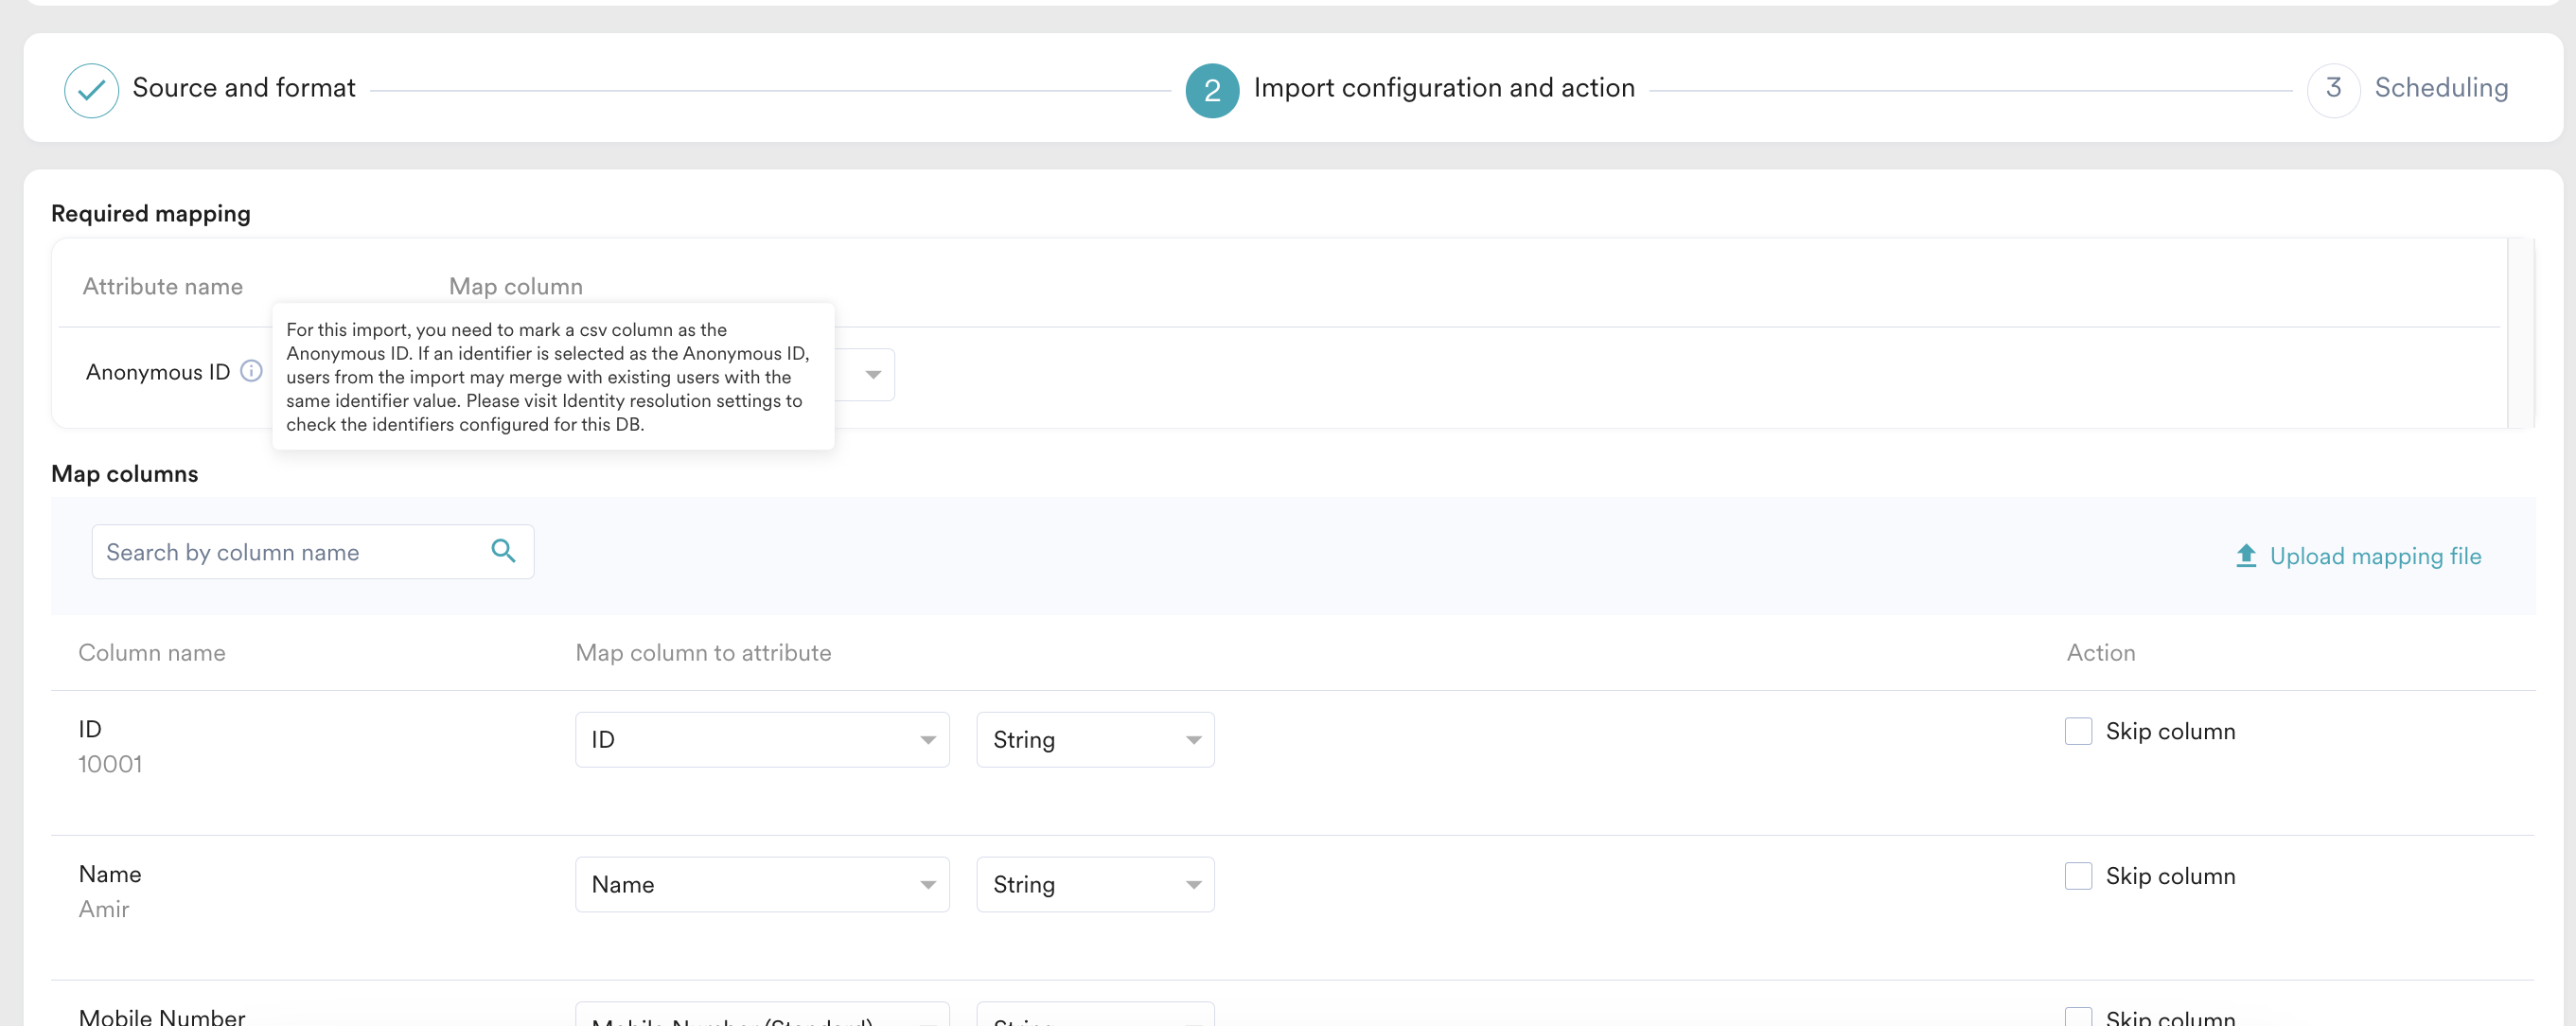Check Skip column for Mobile Number row
2576x1026 pixels.
coord(2078,1016)
